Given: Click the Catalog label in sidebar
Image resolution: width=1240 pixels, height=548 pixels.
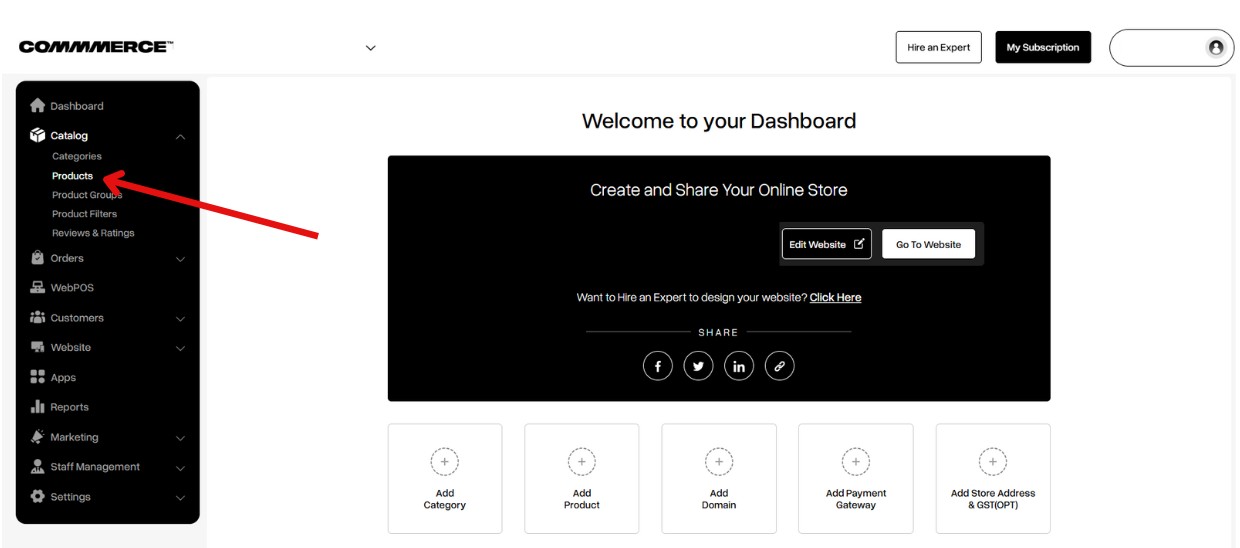Looking at the screenshot, I should pyautogui.click(x=69, y=135).
